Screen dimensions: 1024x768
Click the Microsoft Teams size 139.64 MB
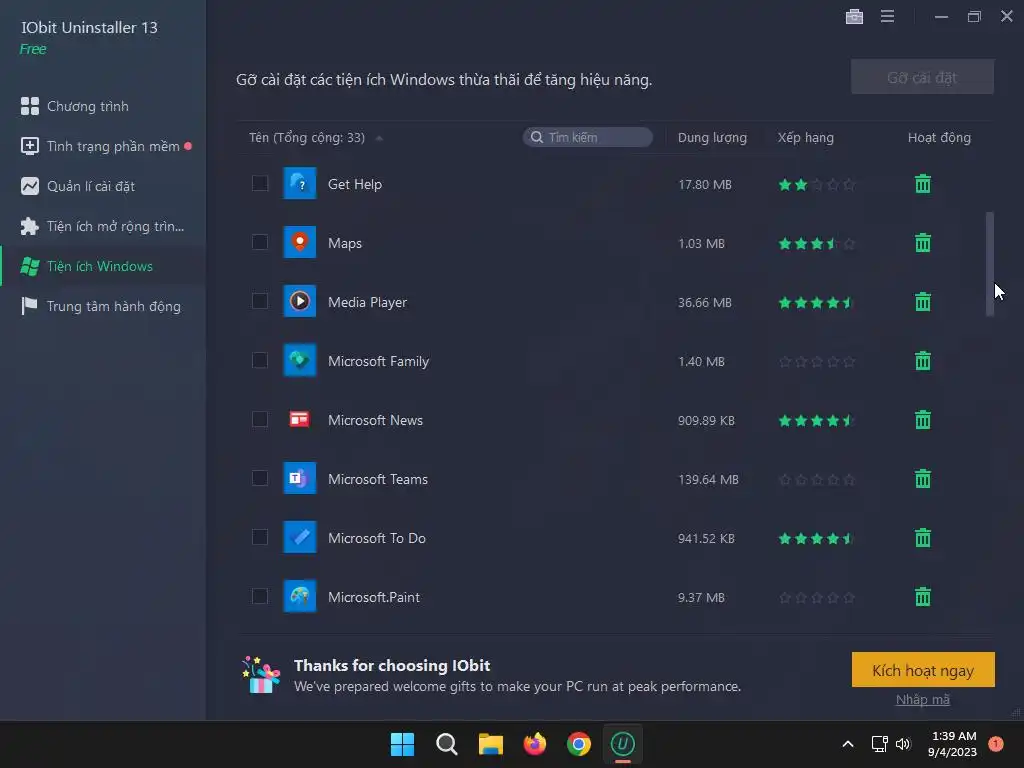tap(708, 479)
